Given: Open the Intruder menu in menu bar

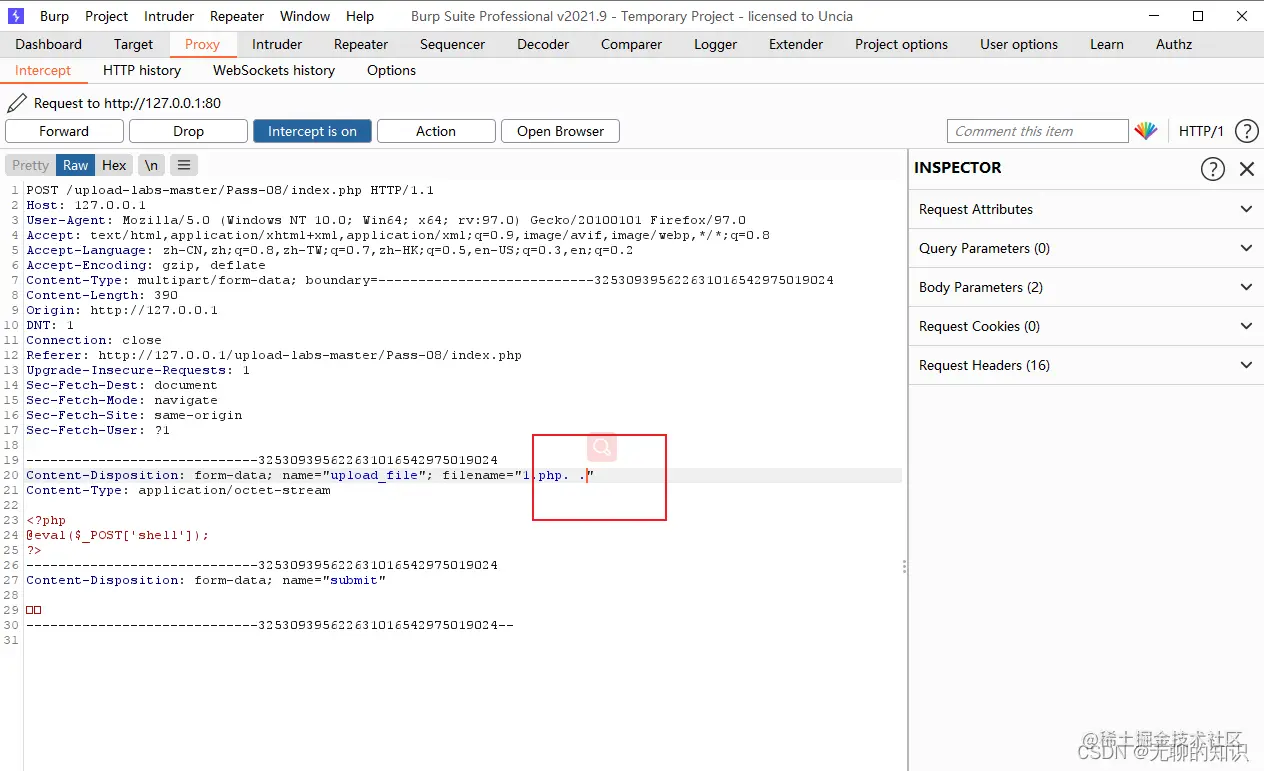Looking at the screenshot, I should coord(169,16).
